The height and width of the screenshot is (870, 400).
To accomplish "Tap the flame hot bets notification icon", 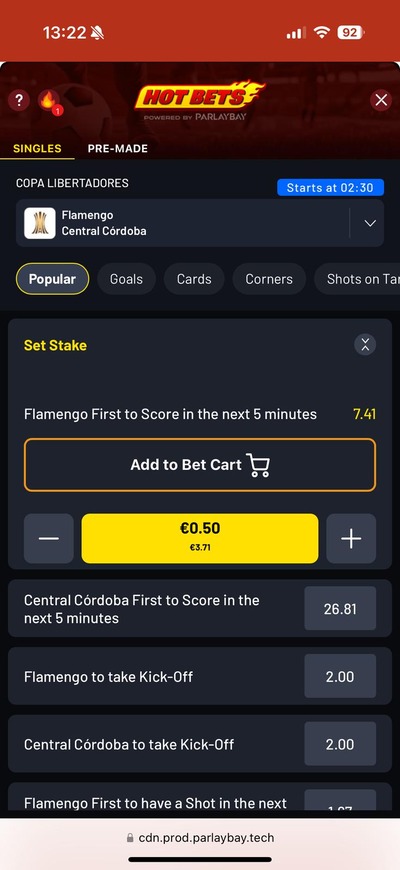I will coord(49,101).
